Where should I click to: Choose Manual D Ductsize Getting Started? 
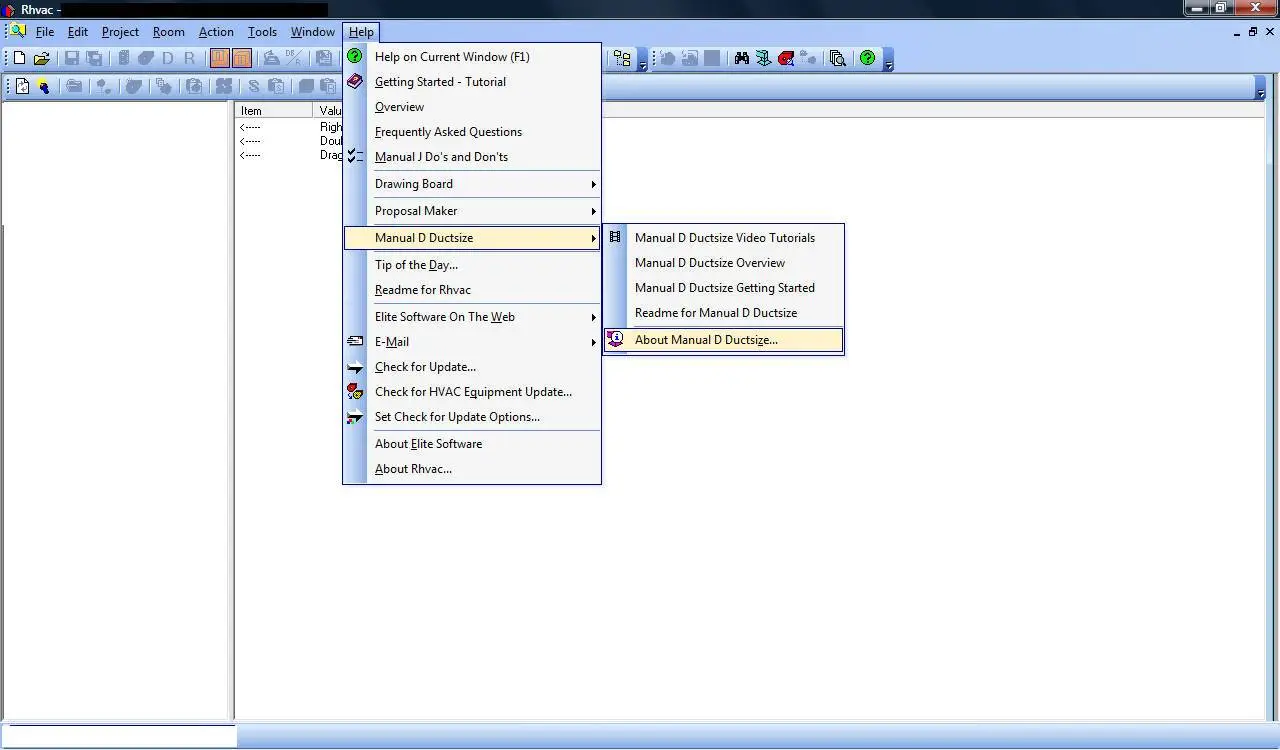point(725,288)
